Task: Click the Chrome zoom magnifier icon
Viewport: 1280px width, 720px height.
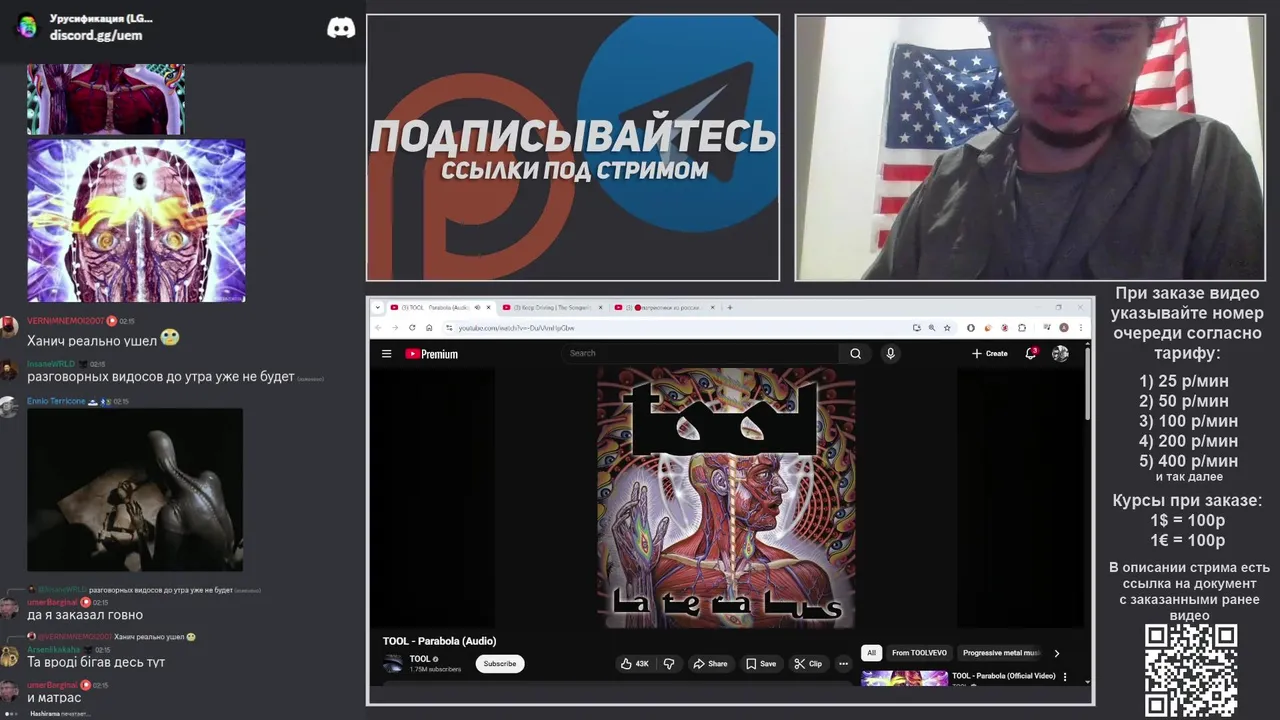Action: 932,327
